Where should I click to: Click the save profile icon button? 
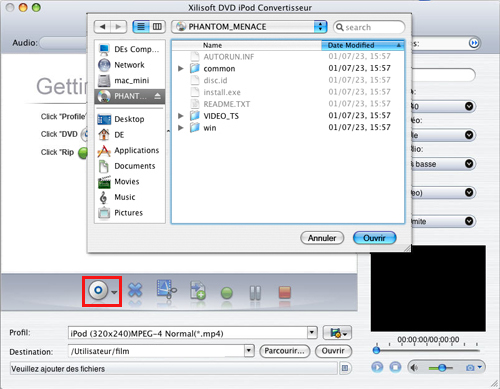[337, 333]
